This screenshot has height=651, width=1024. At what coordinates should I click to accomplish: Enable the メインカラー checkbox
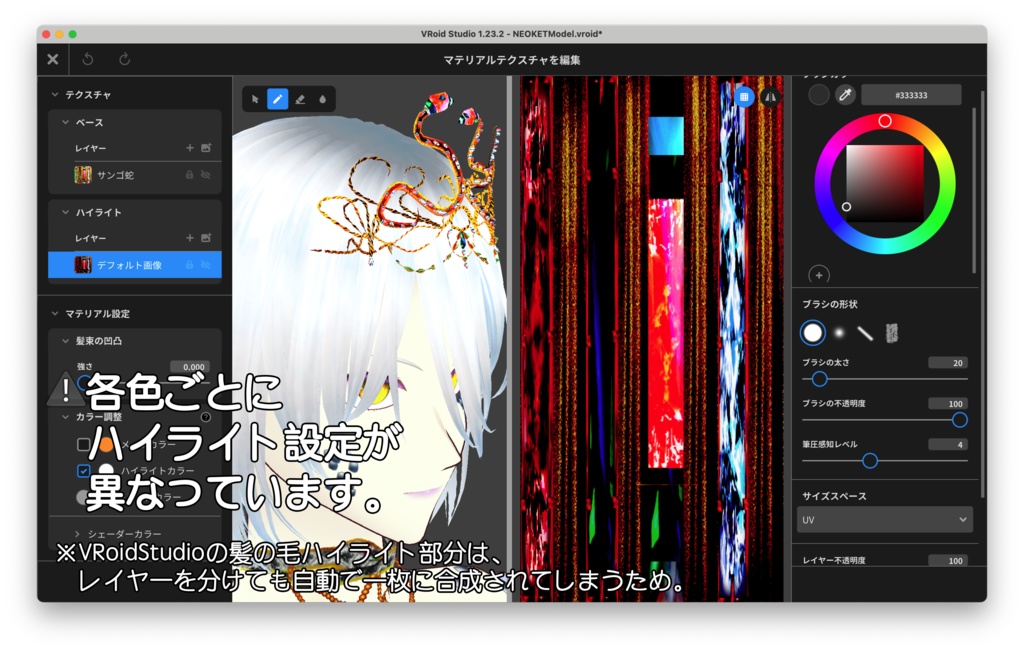(83, 445)
